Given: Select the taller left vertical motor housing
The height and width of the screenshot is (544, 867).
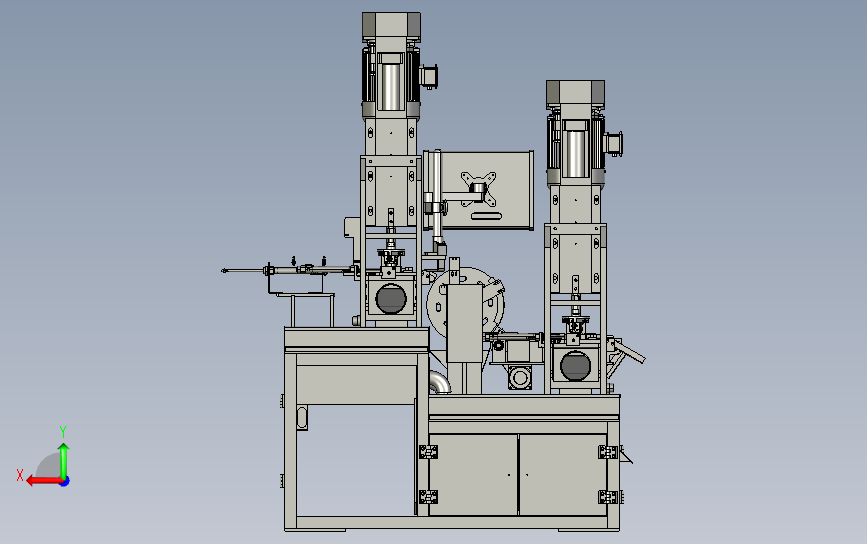Looking at the screenshot, I should click(x=391, y=65).
